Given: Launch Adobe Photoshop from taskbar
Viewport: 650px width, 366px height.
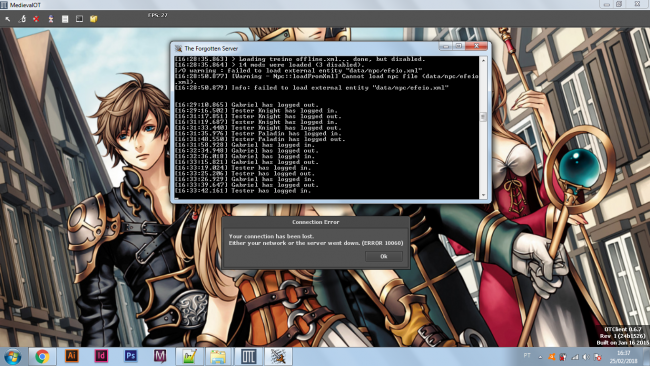Looking at the screenshot, I should tap(131, 356).
